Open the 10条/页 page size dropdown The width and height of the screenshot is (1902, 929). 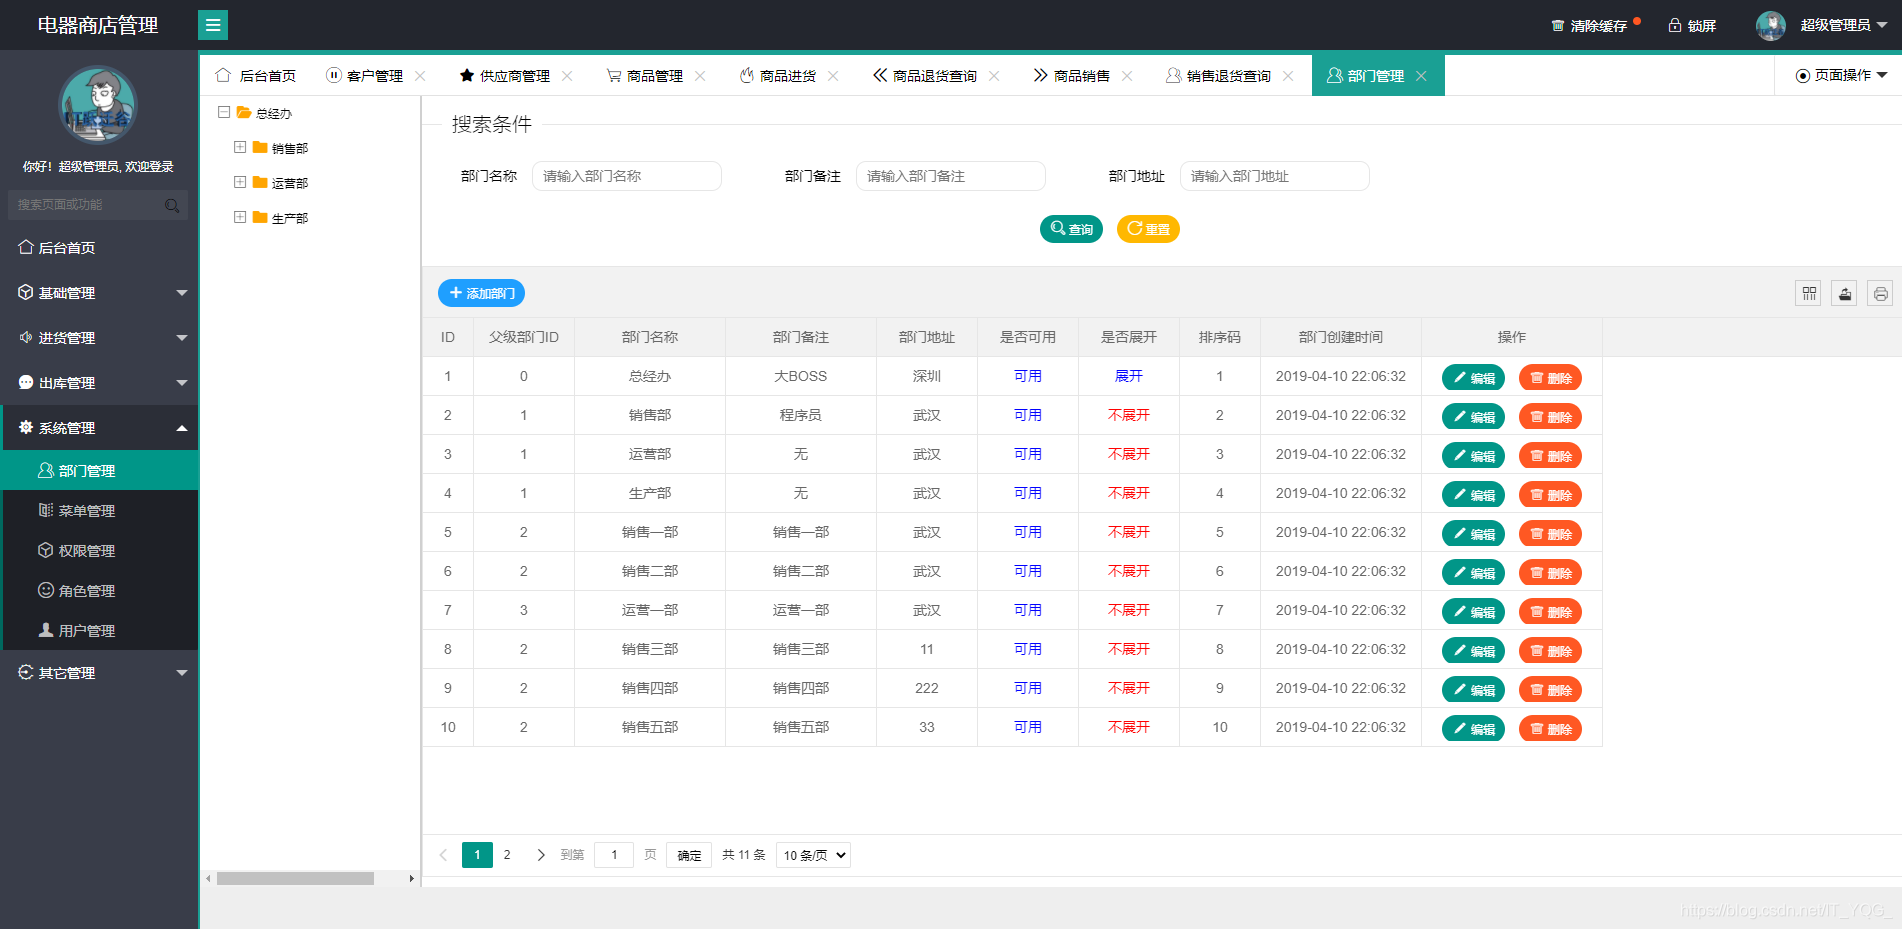click(812, 855)
